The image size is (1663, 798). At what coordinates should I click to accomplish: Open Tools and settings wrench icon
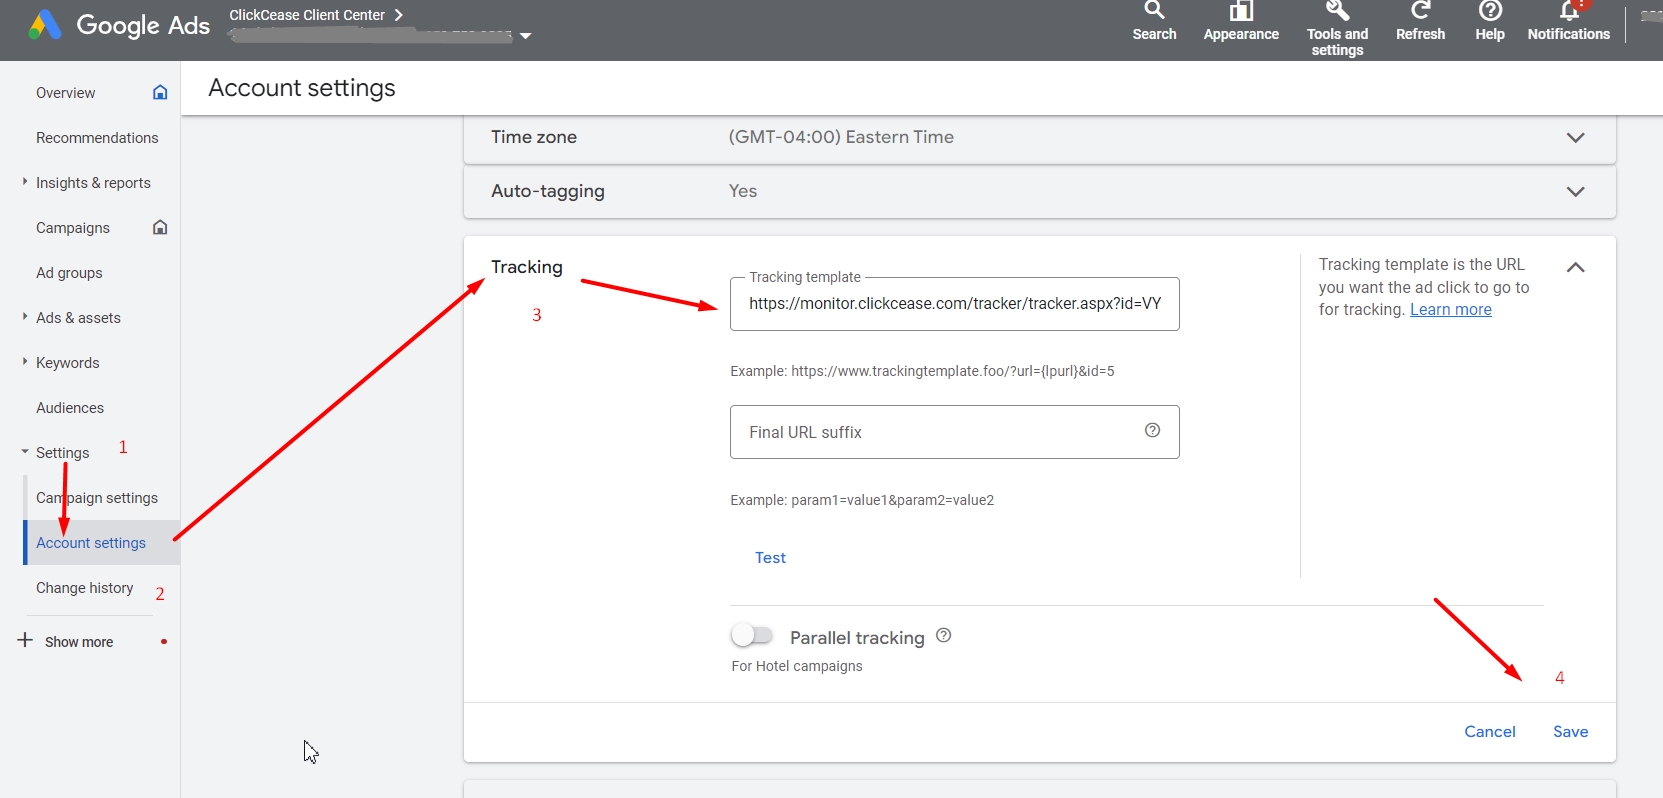click(x=1337, y=10)
